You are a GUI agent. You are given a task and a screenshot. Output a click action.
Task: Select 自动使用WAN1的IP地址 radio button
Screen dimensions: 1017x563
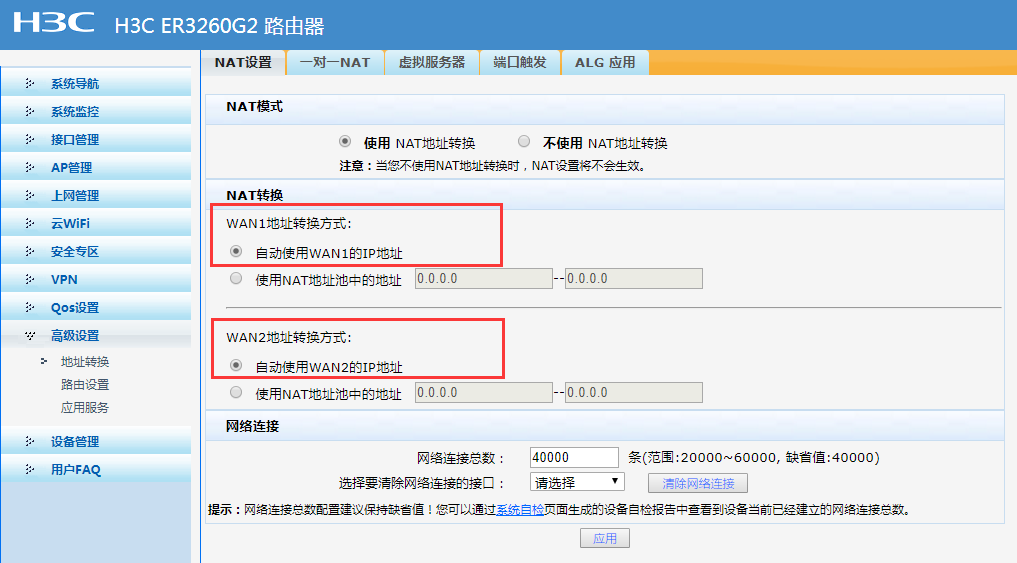coord(236,251)
